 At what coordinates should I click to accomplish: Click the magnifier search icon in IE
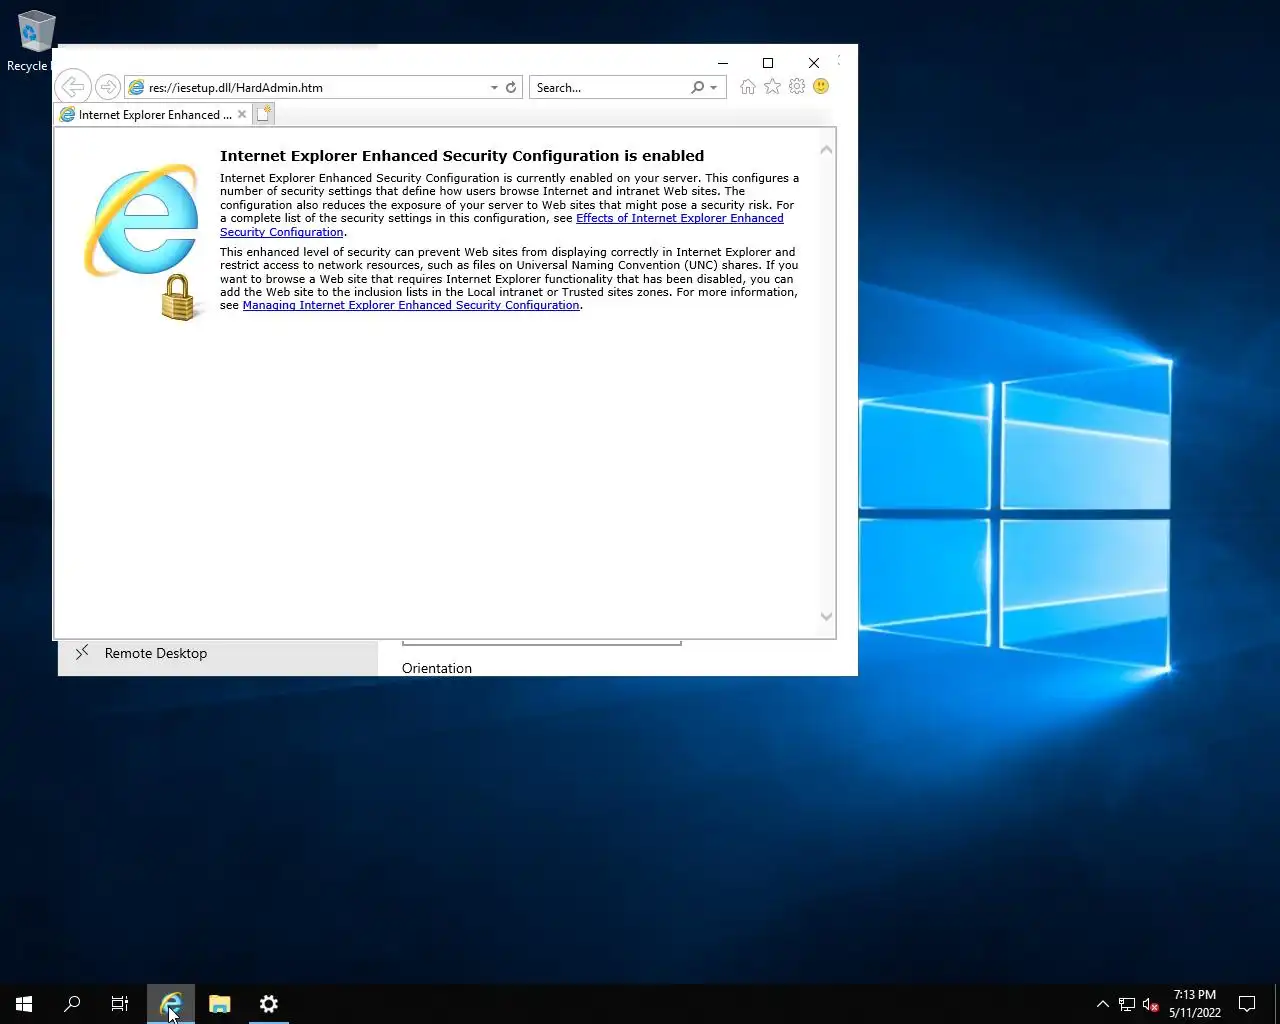pos(698,87)
